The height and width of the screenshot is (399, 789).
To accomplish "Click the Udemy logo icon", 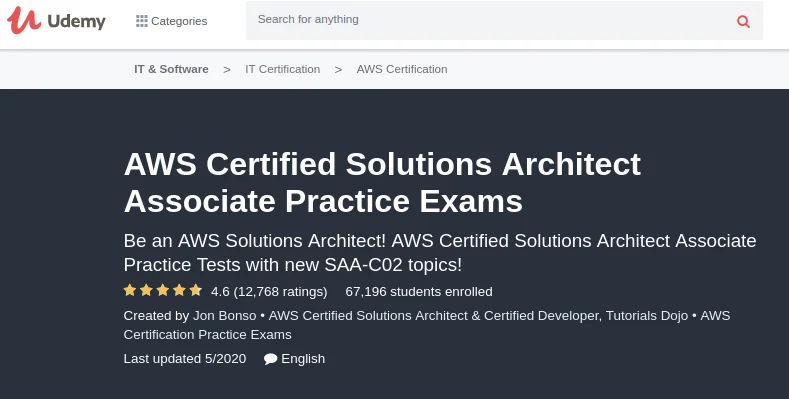I will pyautogui.click(x=23, y=20).
